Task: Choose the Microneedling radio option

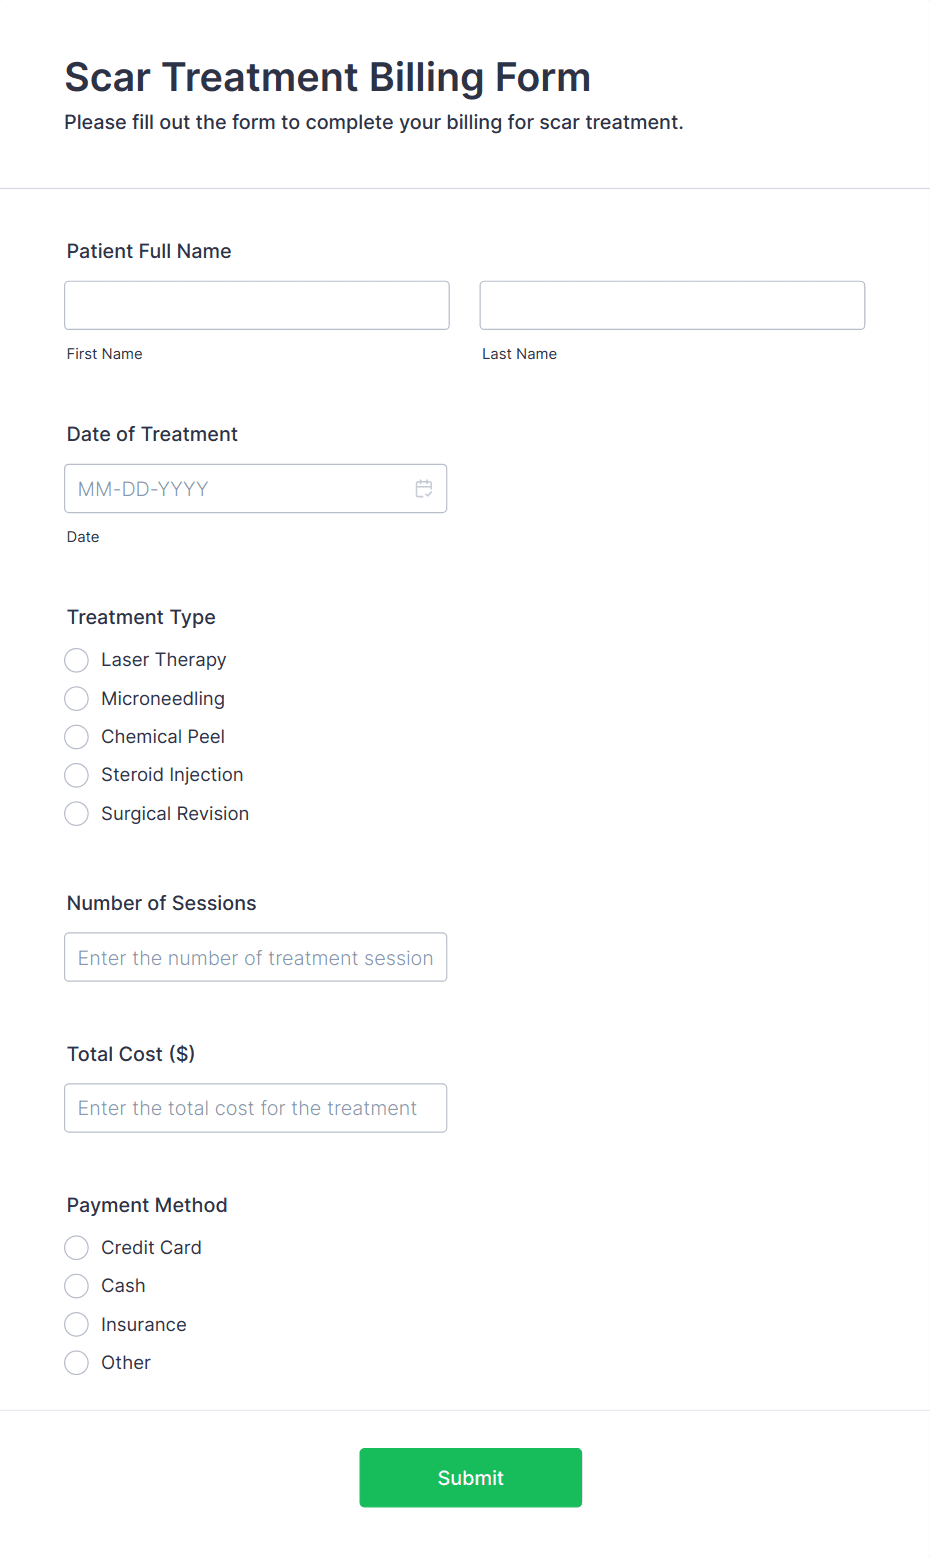Action: 77,698
